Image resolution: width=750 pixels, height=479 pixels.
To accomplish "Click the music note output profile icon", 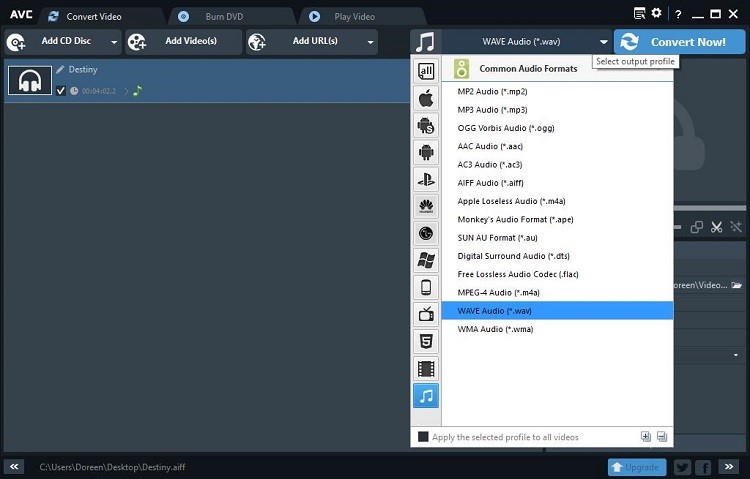I will [x=425, y=42].
